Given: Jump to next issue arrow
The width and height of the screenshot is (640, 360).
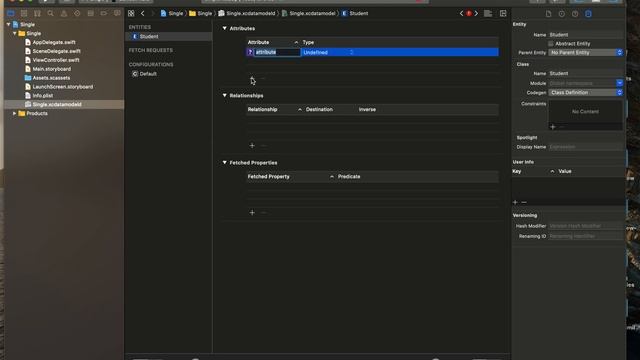Looking at the screenshot, I should click(x=476, y=13).
